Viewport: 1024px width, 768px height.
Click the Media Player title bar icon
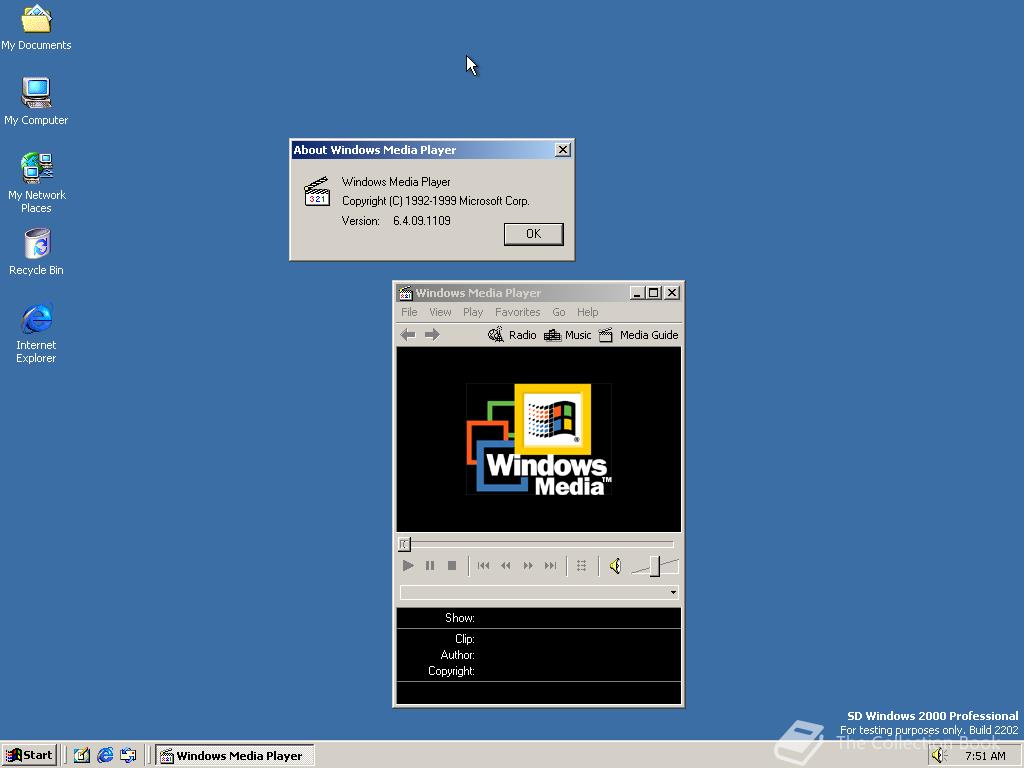coord(406,293)
